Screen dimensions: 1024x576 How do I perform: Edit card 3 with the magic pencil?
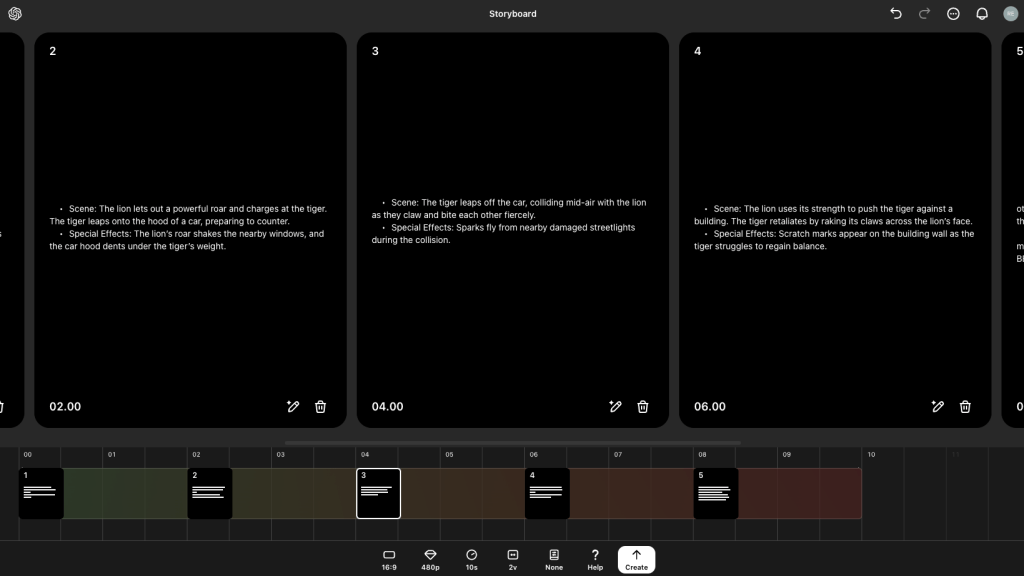point(615,406)
